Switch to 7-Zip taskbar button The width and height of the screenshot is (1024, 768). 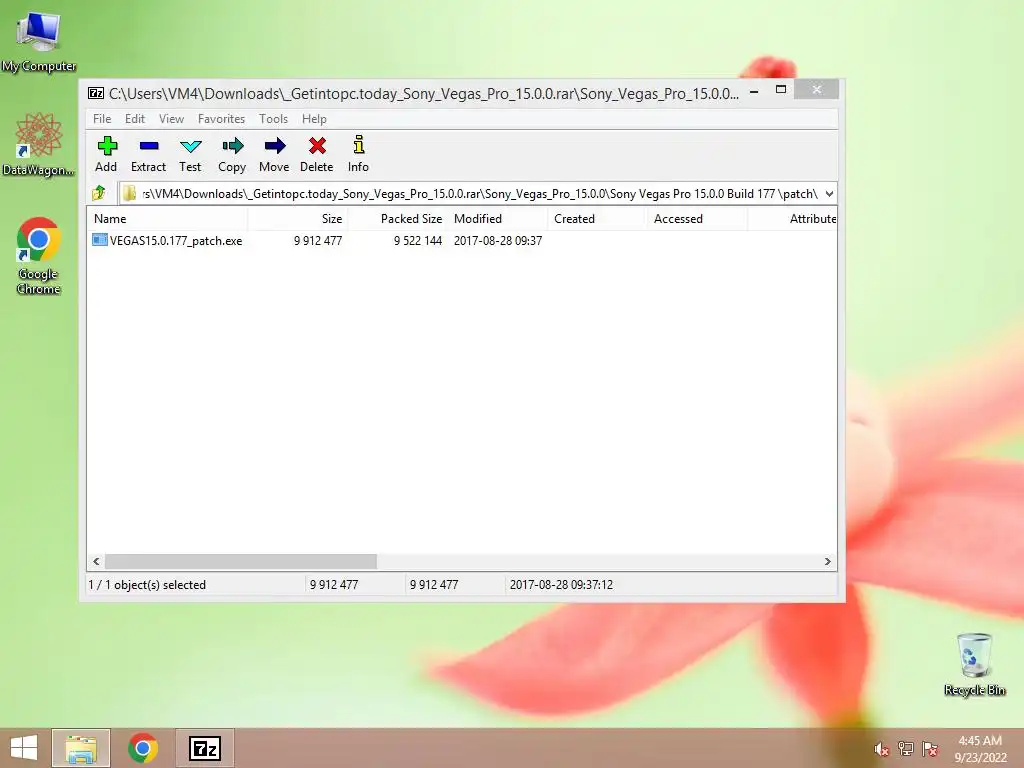tap(204, 748)
